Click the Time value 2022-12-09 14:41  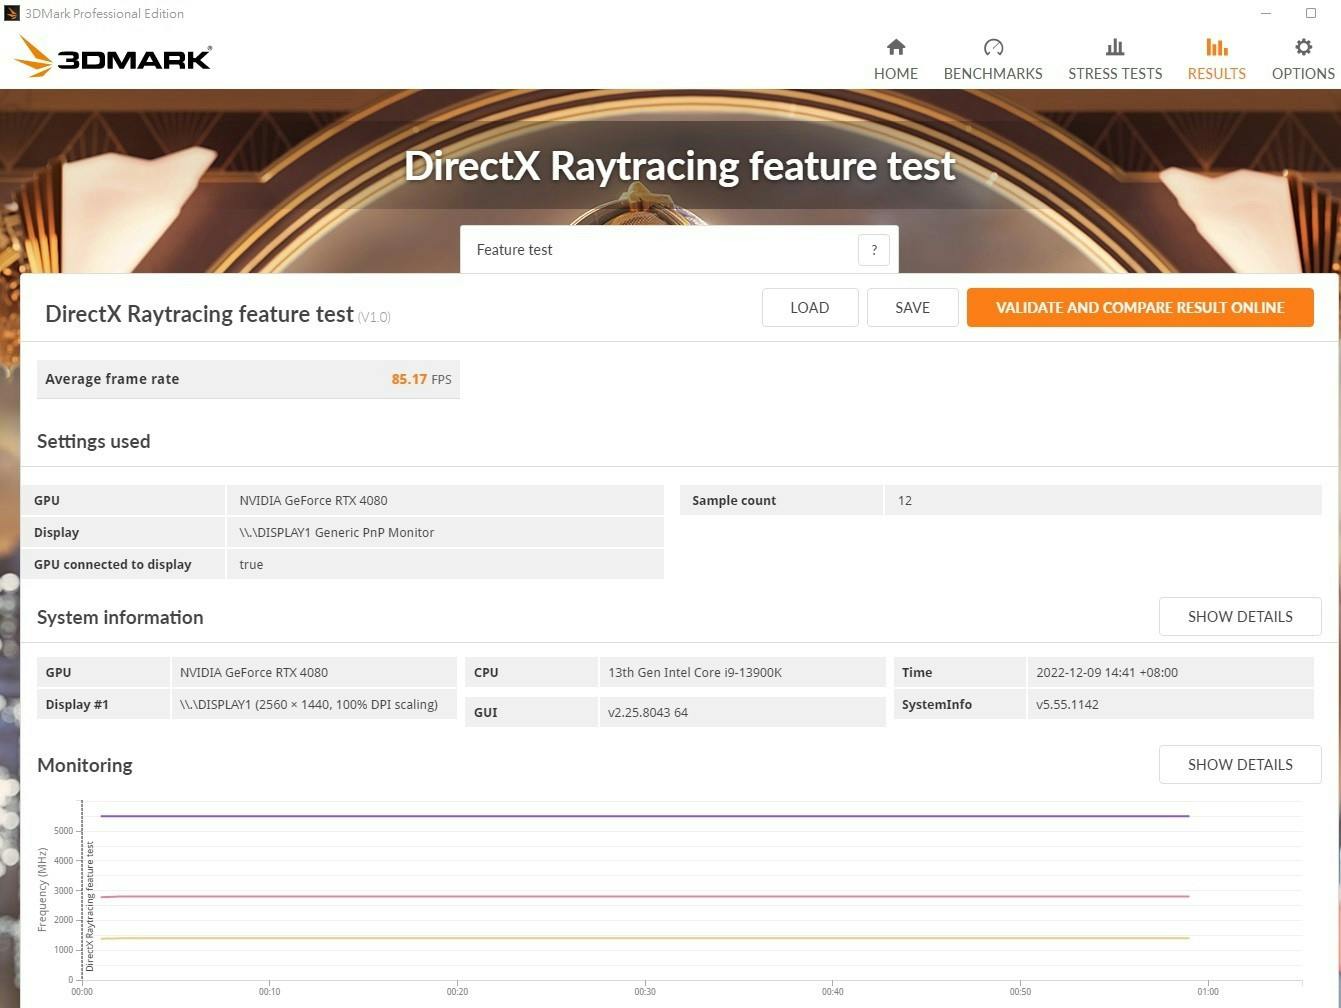coord(1107,673)
